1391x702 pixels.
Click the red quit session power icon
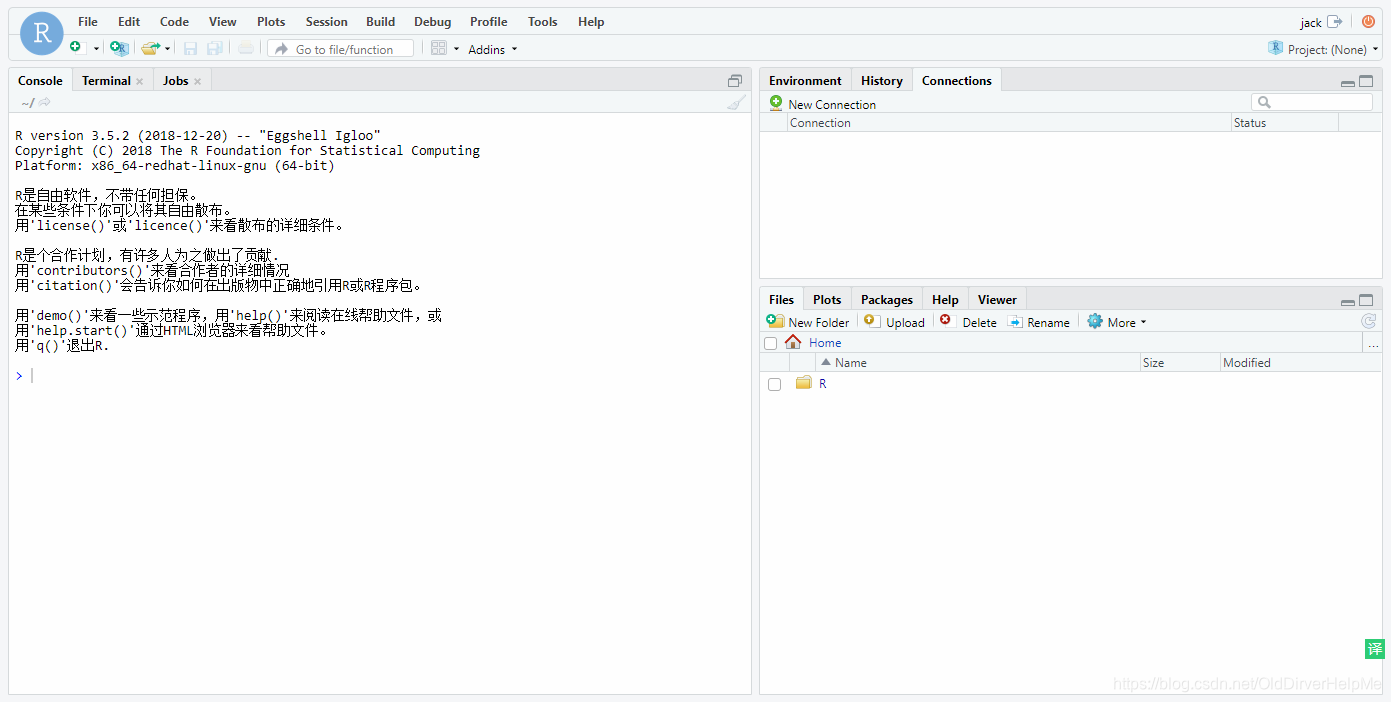coord(1369,21)
